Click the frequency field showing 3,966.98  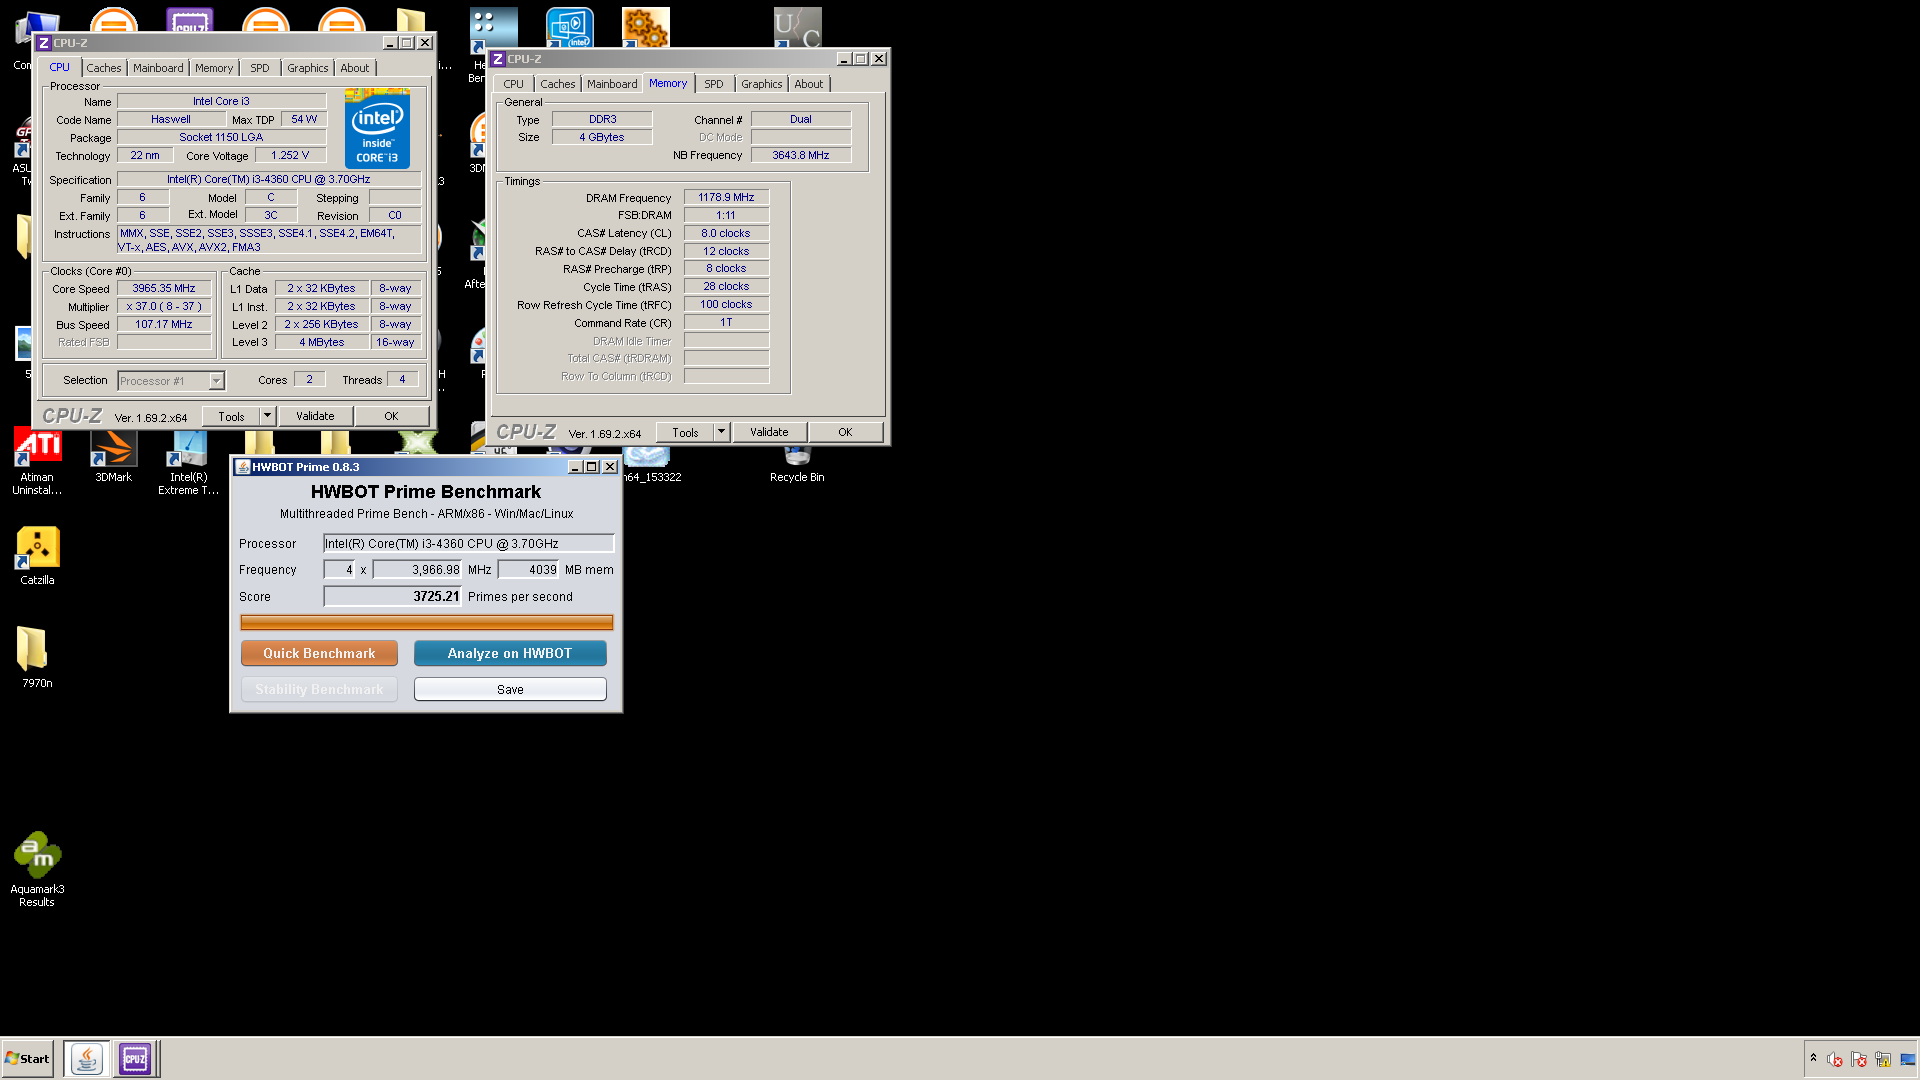417,570
